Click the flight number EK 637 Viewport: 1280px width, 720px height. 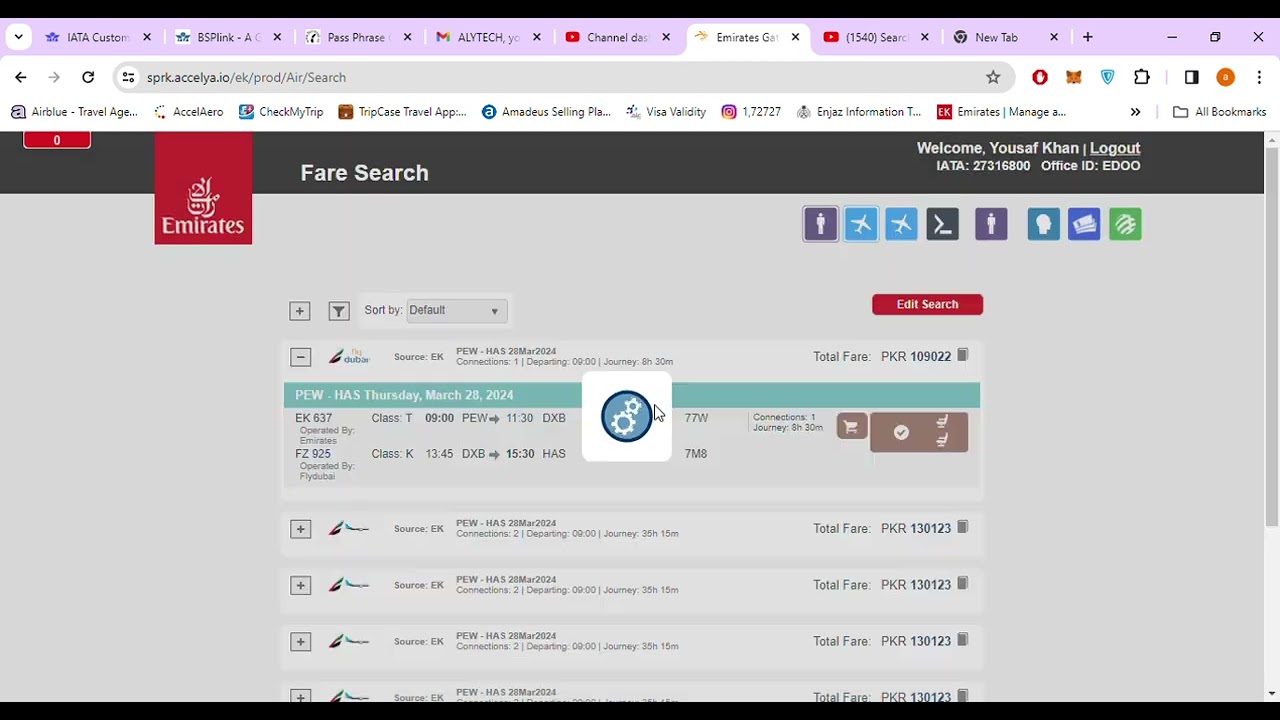313,418
